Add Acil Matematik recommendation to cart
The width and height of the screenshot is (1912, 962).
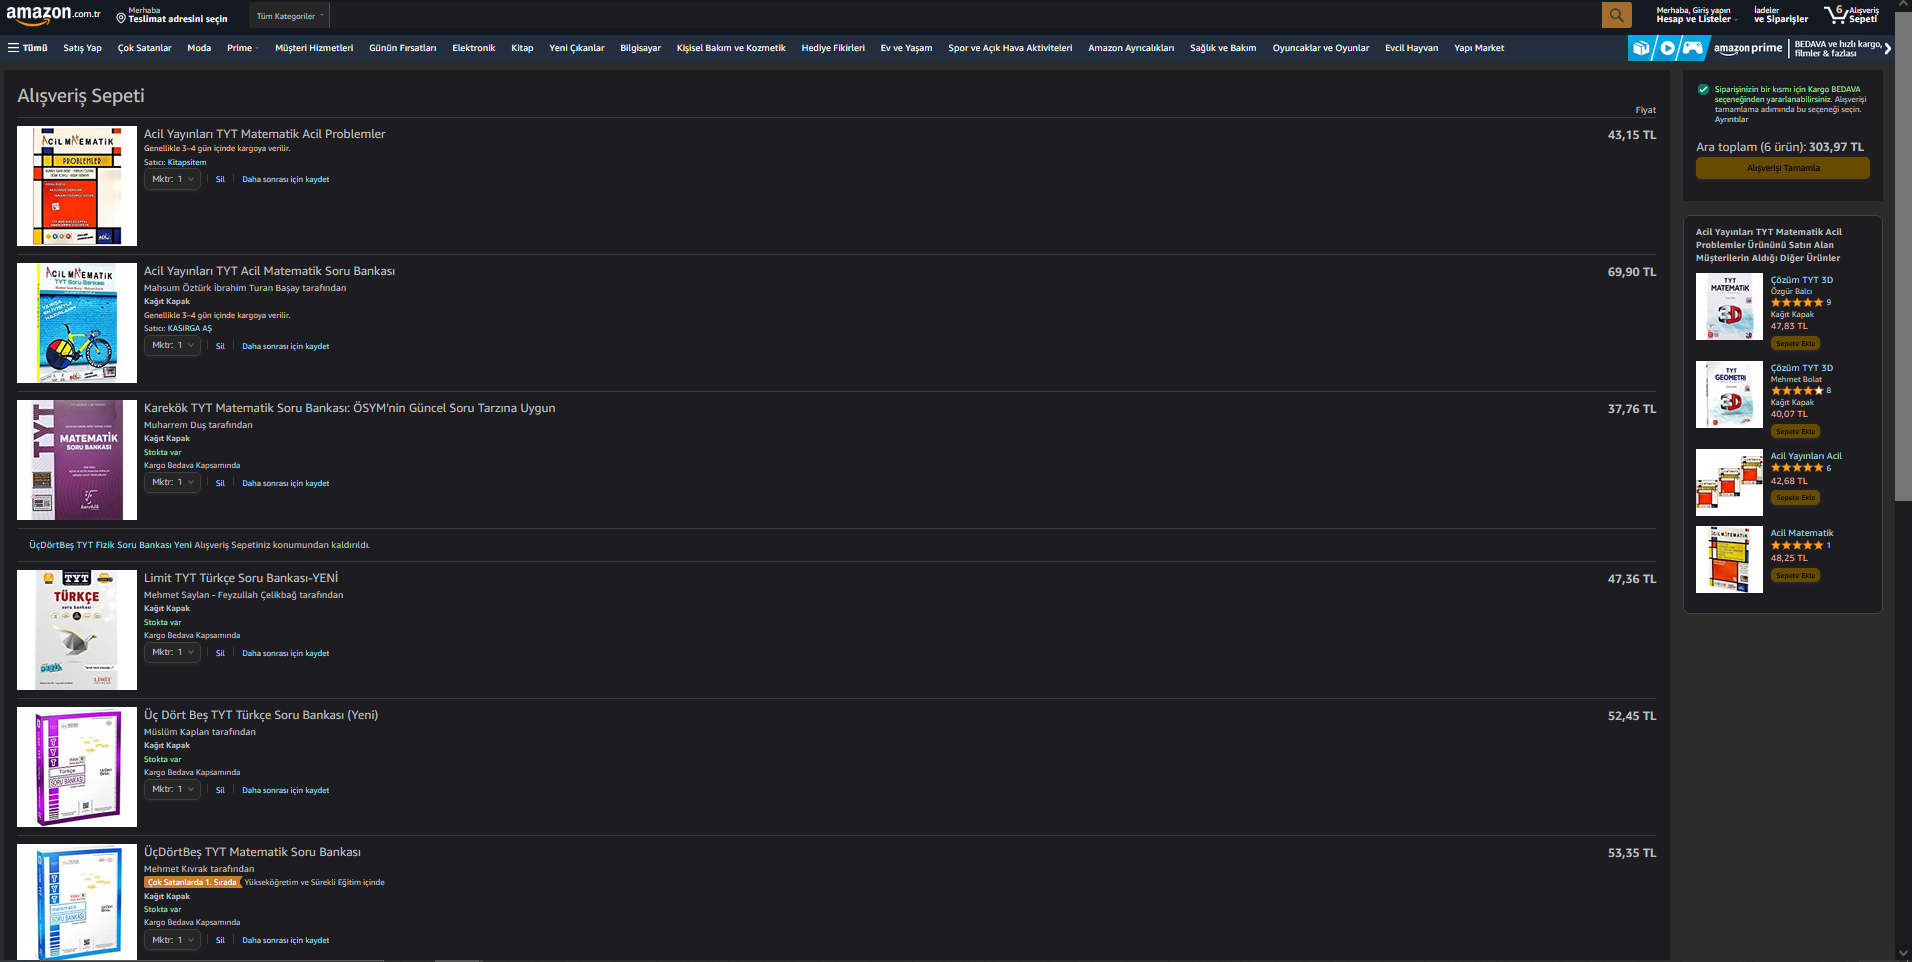pyautogui.click(x=1795, y=576)
